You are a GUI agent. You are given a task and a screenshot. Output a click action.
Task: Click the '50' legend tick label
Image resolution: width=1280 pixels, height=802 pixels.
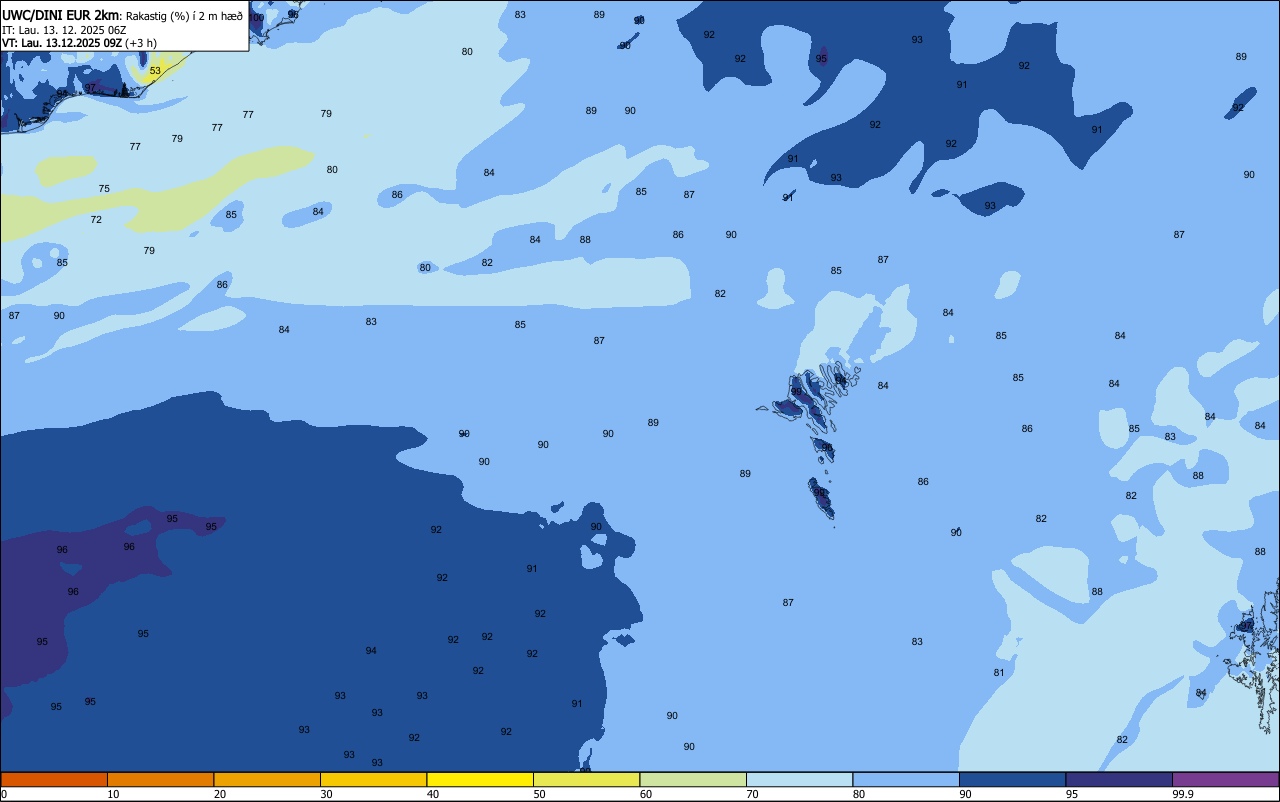pos(541,794)
